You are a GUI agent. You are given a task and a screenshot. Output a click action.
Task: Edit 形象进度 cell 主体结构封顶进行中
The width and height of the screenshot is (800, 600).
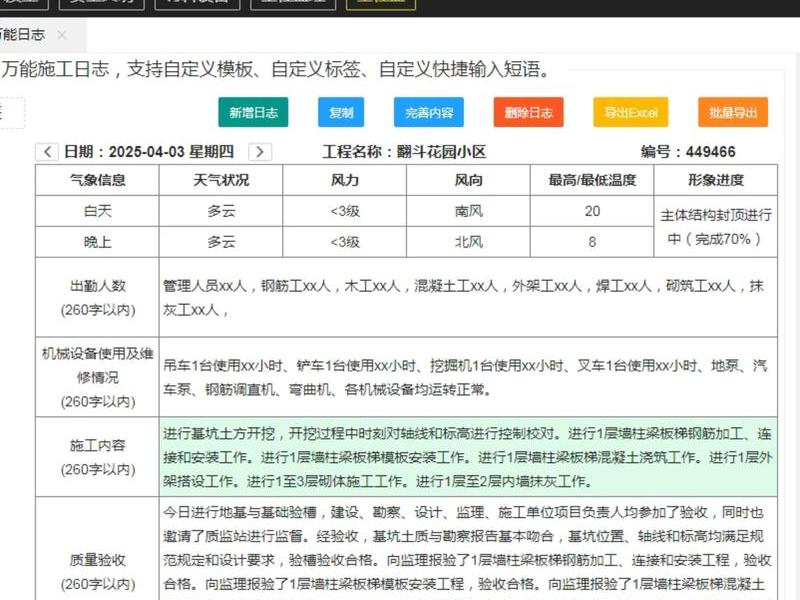(715, 227)
